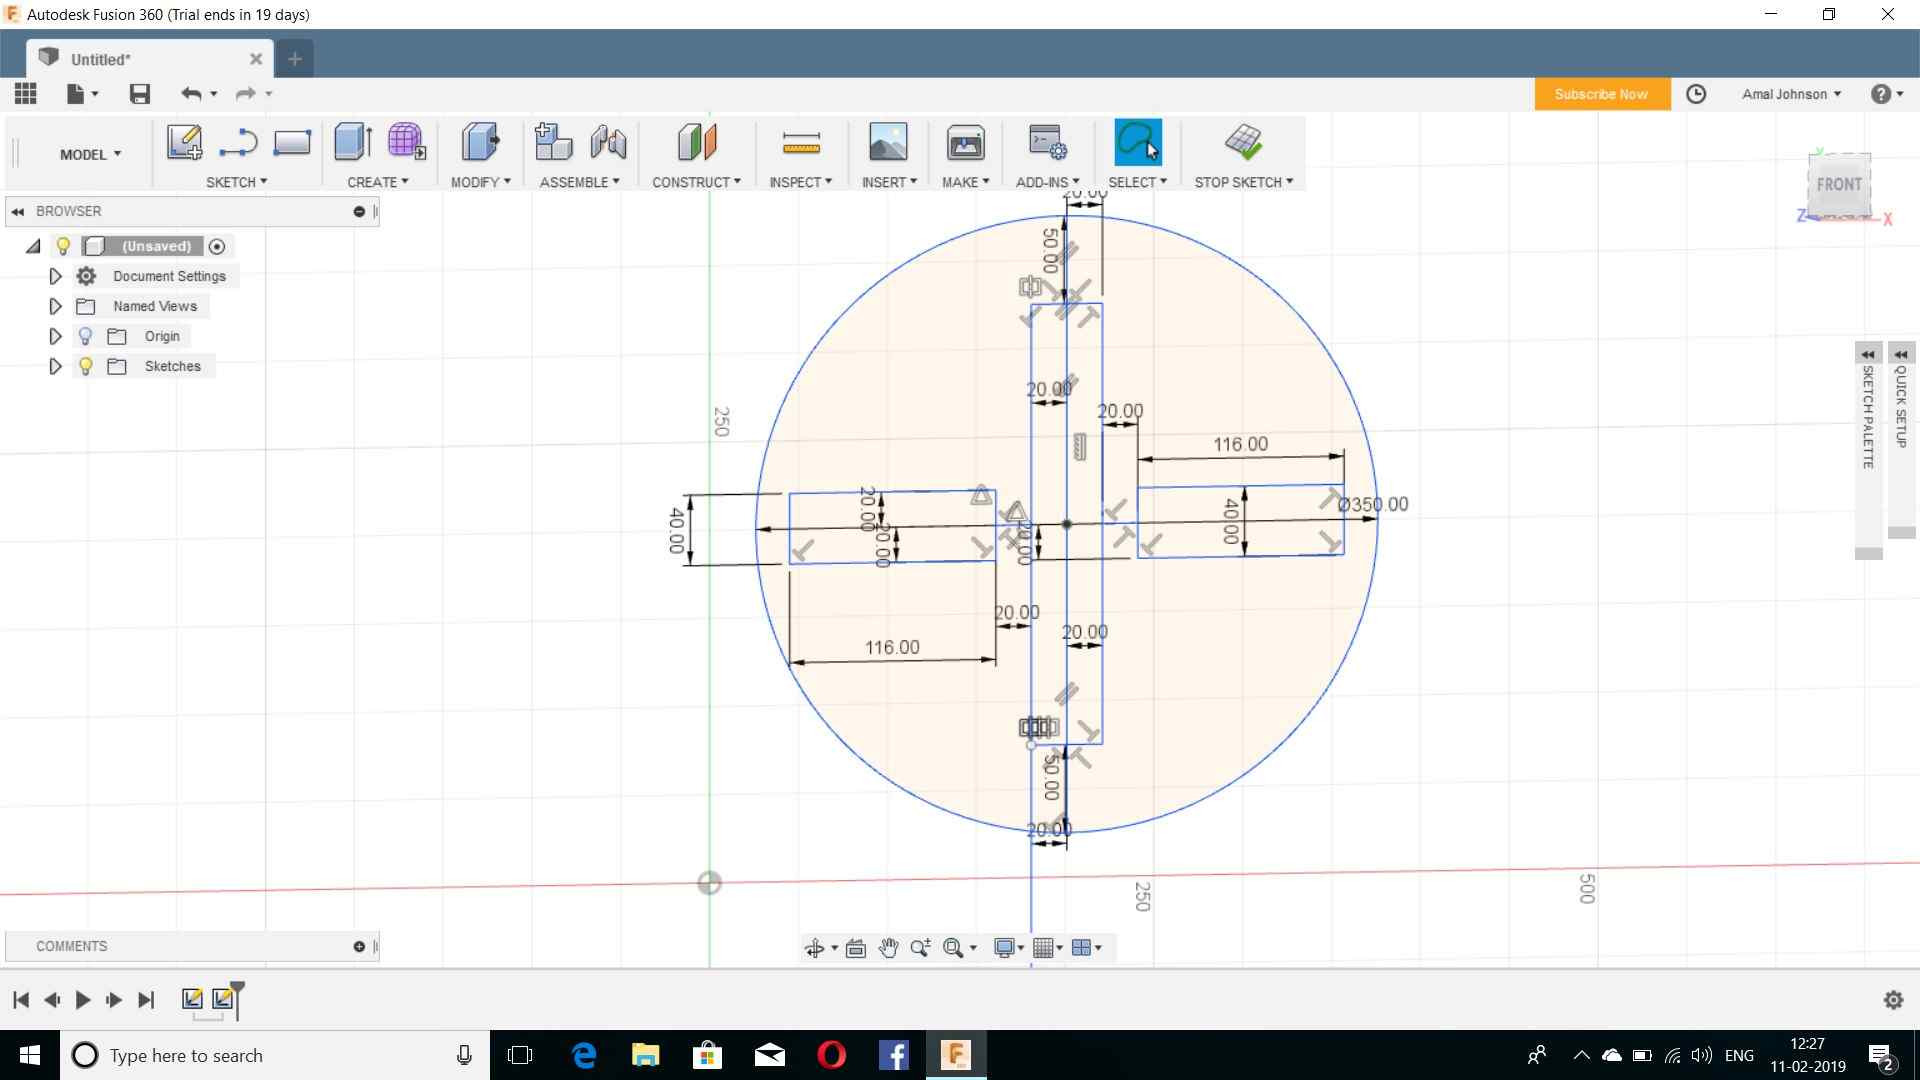Expand the Named Views tree node
The height and width of the screenshot is (1080, 1920).
56,306
